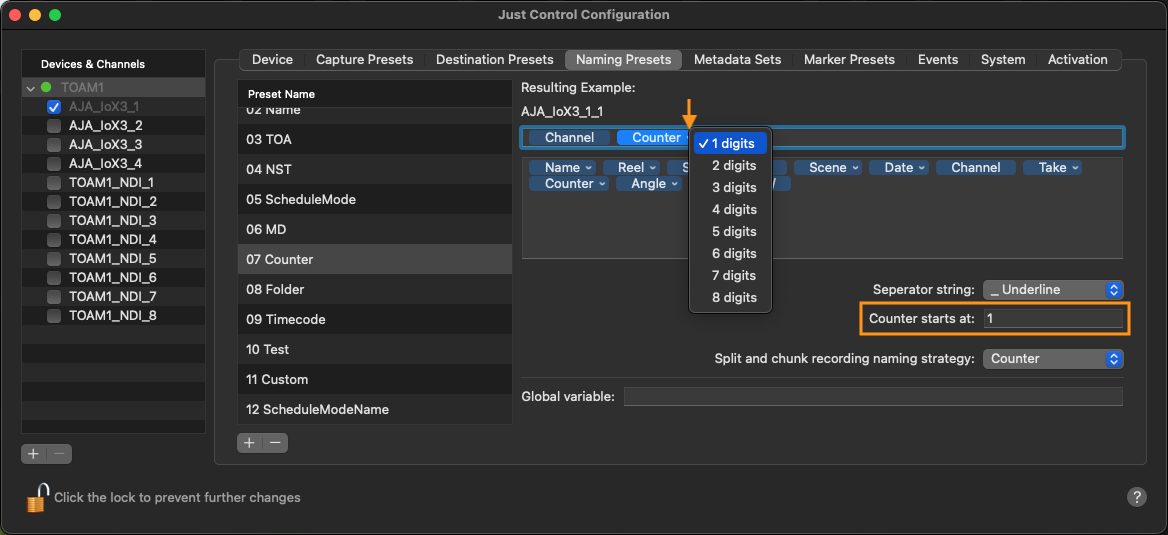Select preset 04 NST
The image size is (1168, 535).
click(375, 169)
